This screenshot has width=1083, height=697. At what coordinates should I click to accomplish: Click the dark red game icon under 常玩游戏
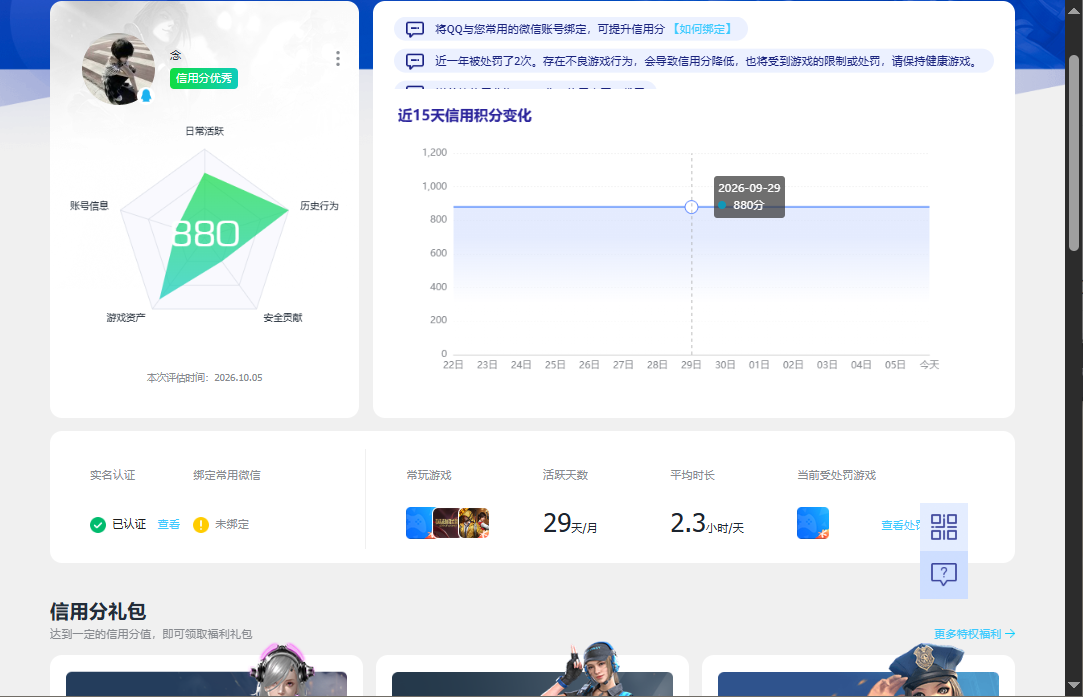pos(445,523)
